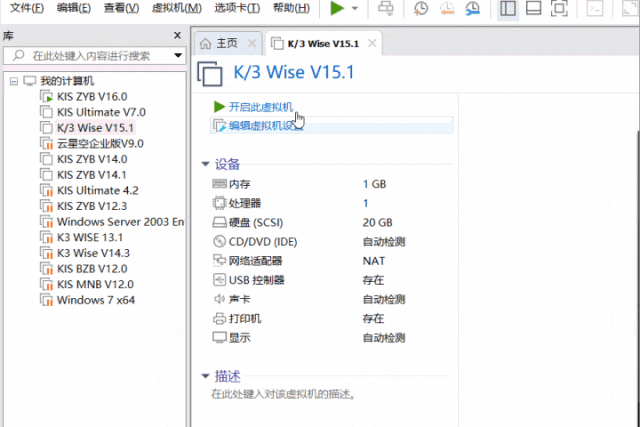The width and height of the screenshot is (640, 427).
Task: Click the 硬盘 (SCSI) device row
Action: (331, 222)
